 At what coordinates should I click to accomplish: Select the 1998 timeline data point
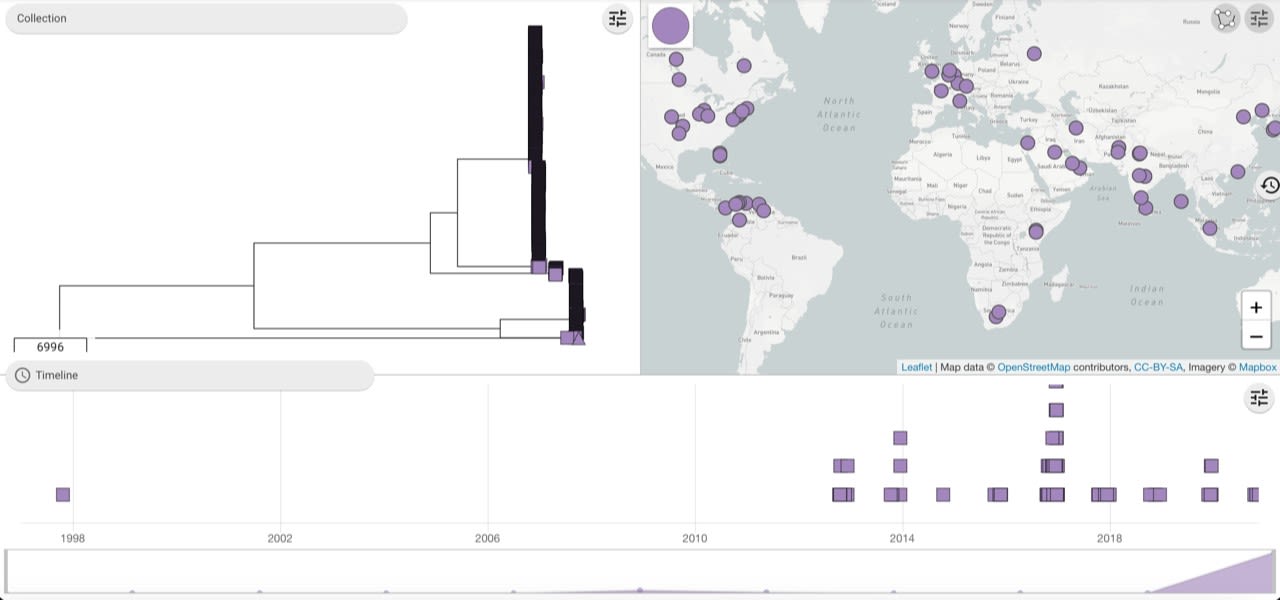[63, 495]
